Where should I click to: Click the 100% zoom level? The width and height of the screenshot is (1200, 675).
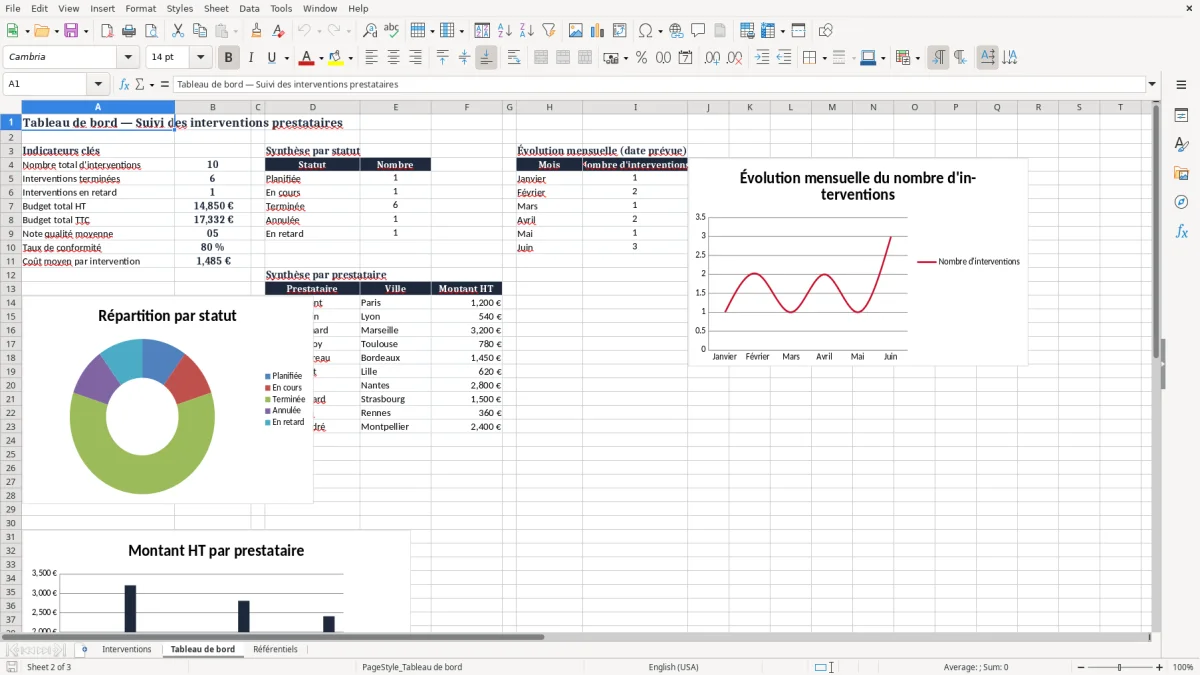pos(1183,667)
